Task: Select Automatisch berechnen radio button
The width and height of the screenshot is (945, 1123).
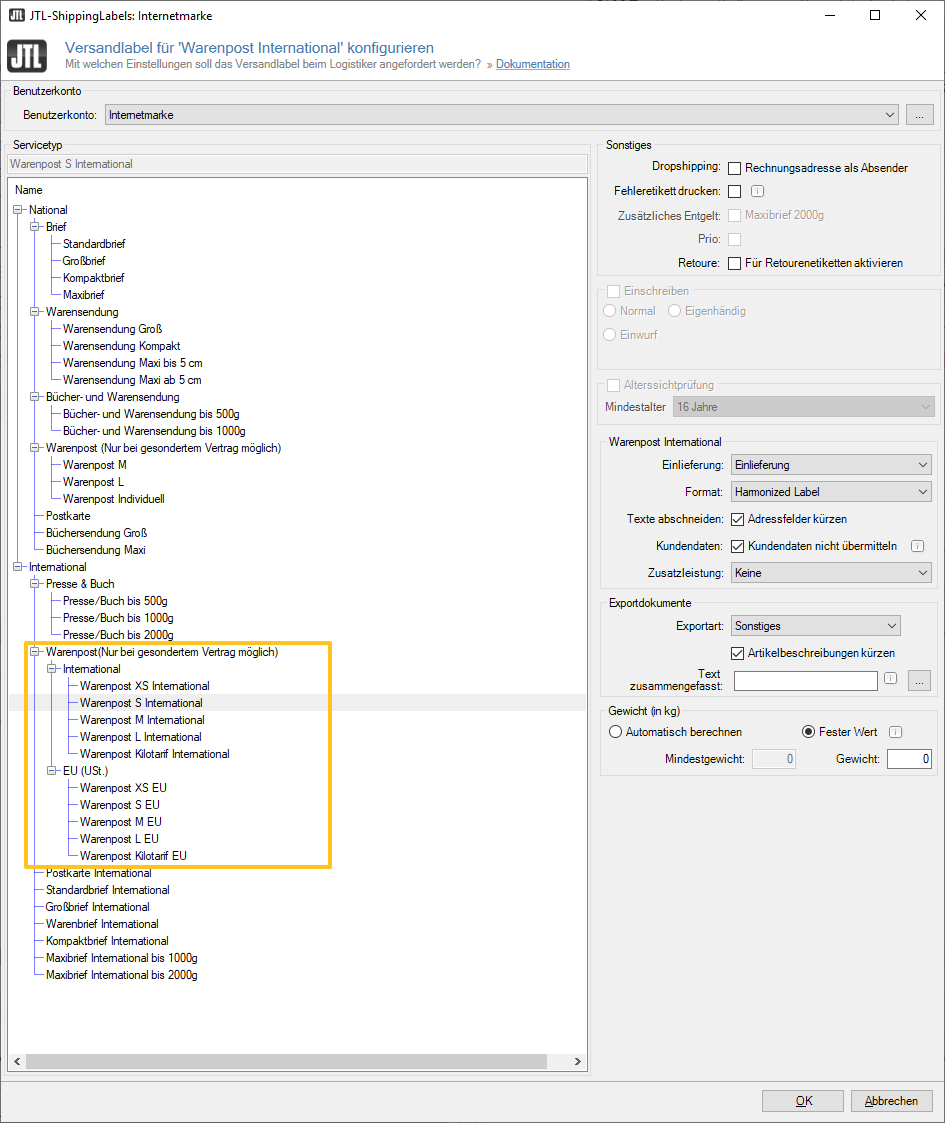Action: pos(616,732)
